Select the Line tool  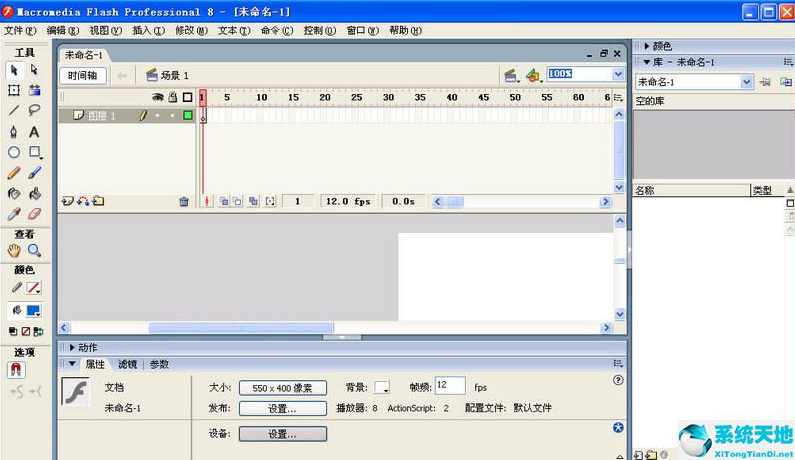pos(14,111)
